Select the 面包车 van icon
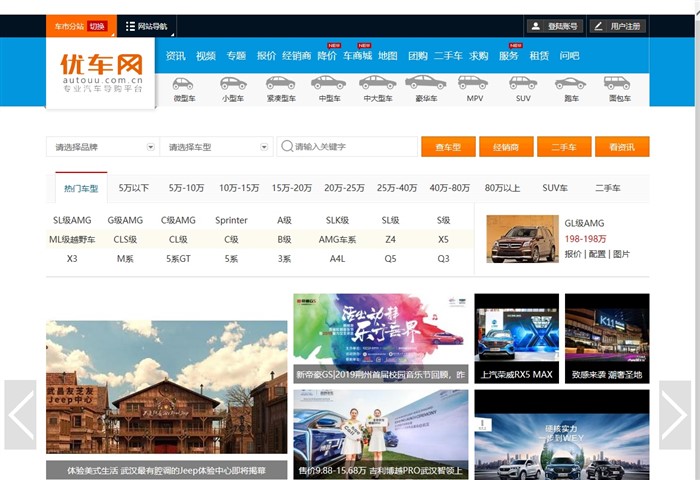 pos(617,83)
